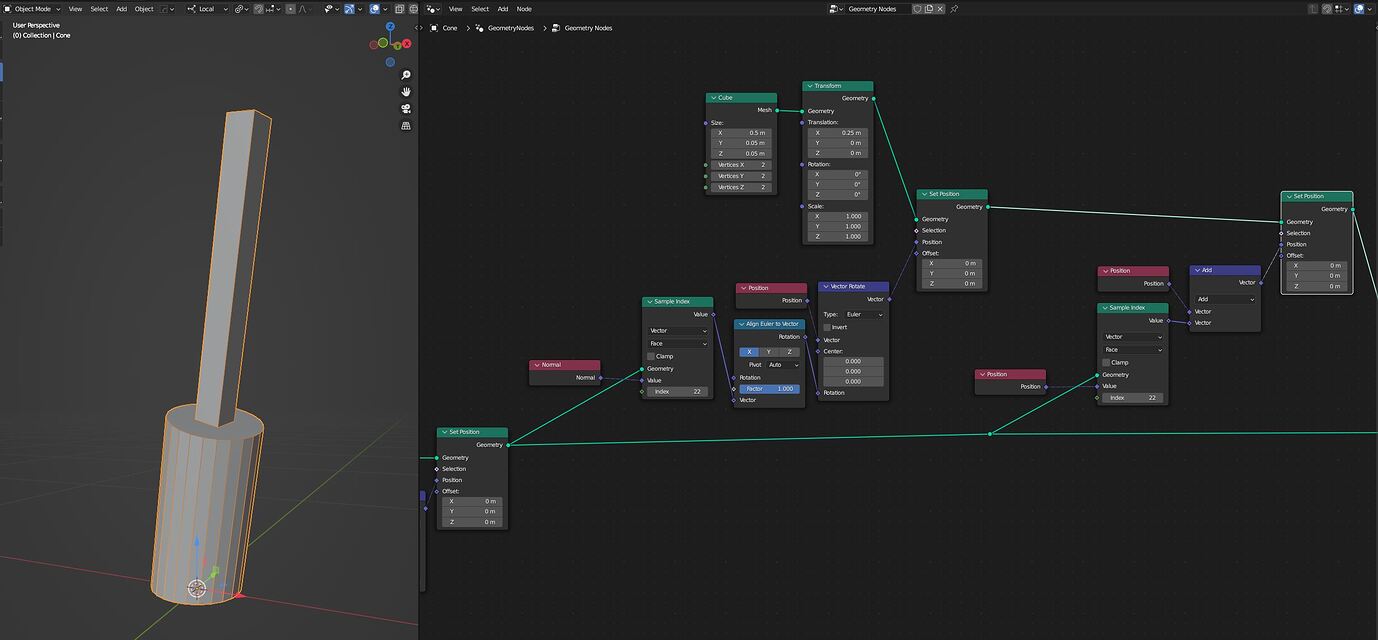
Task: Open object visibility eye dropdown
Action: [x=331, y=9]
